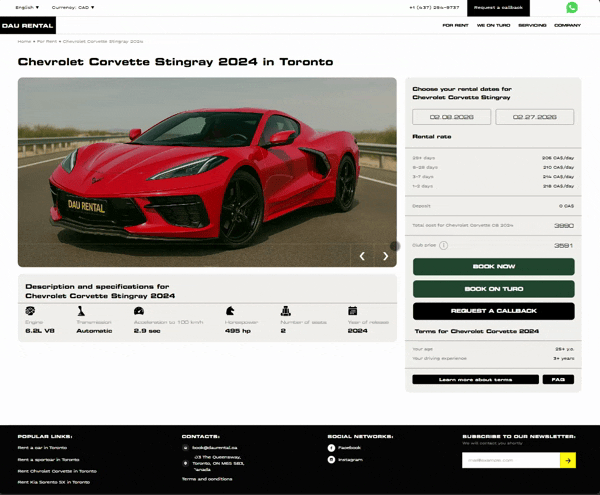The image size is (600, 495).
Task: Click the Facebook icon in footer
Action: tap(331, 448)
